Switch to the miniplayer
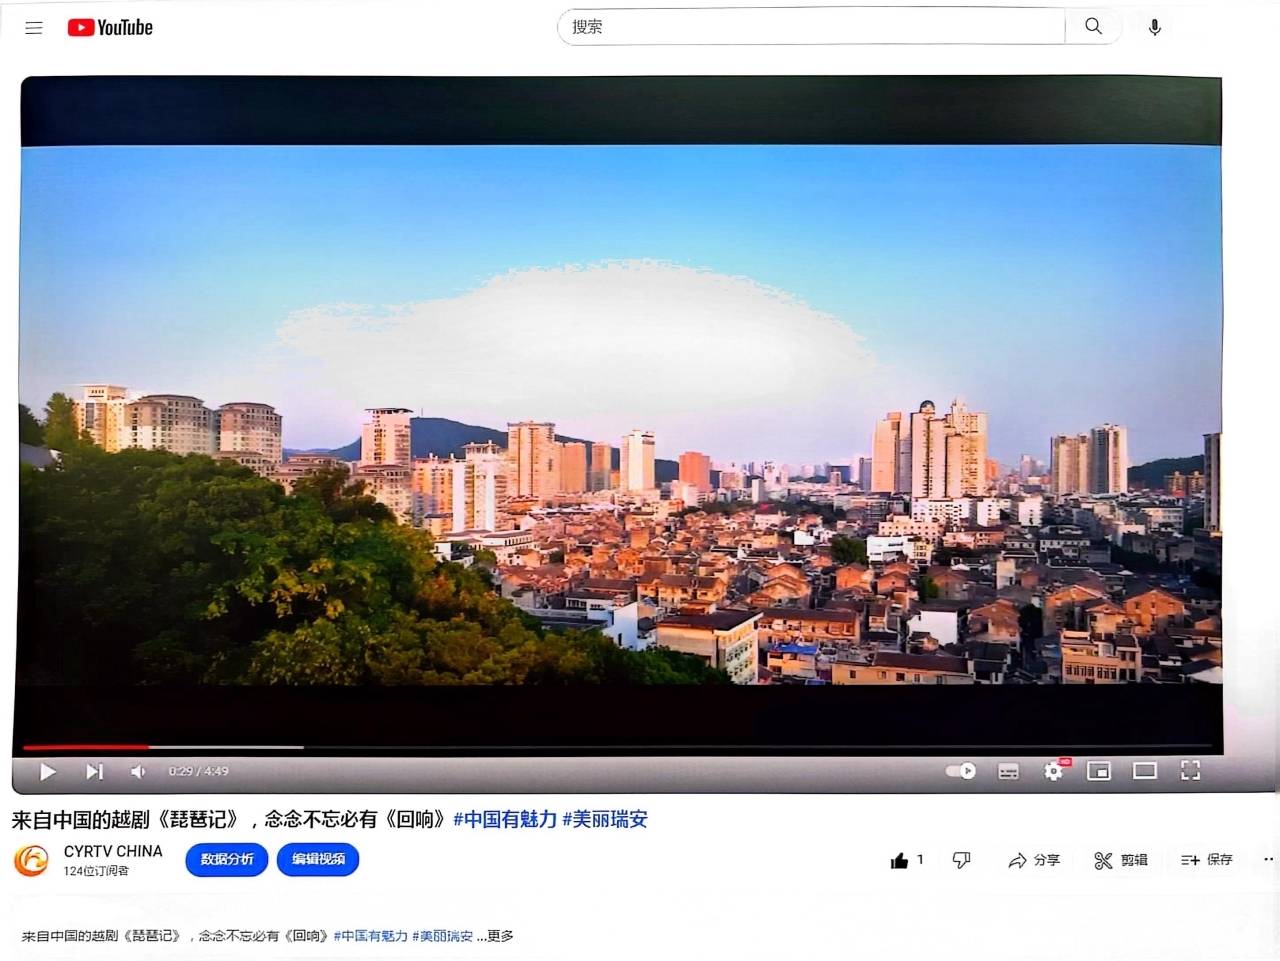The width and height of the screenshot is (1280, 961). (x=1099, y=770)
